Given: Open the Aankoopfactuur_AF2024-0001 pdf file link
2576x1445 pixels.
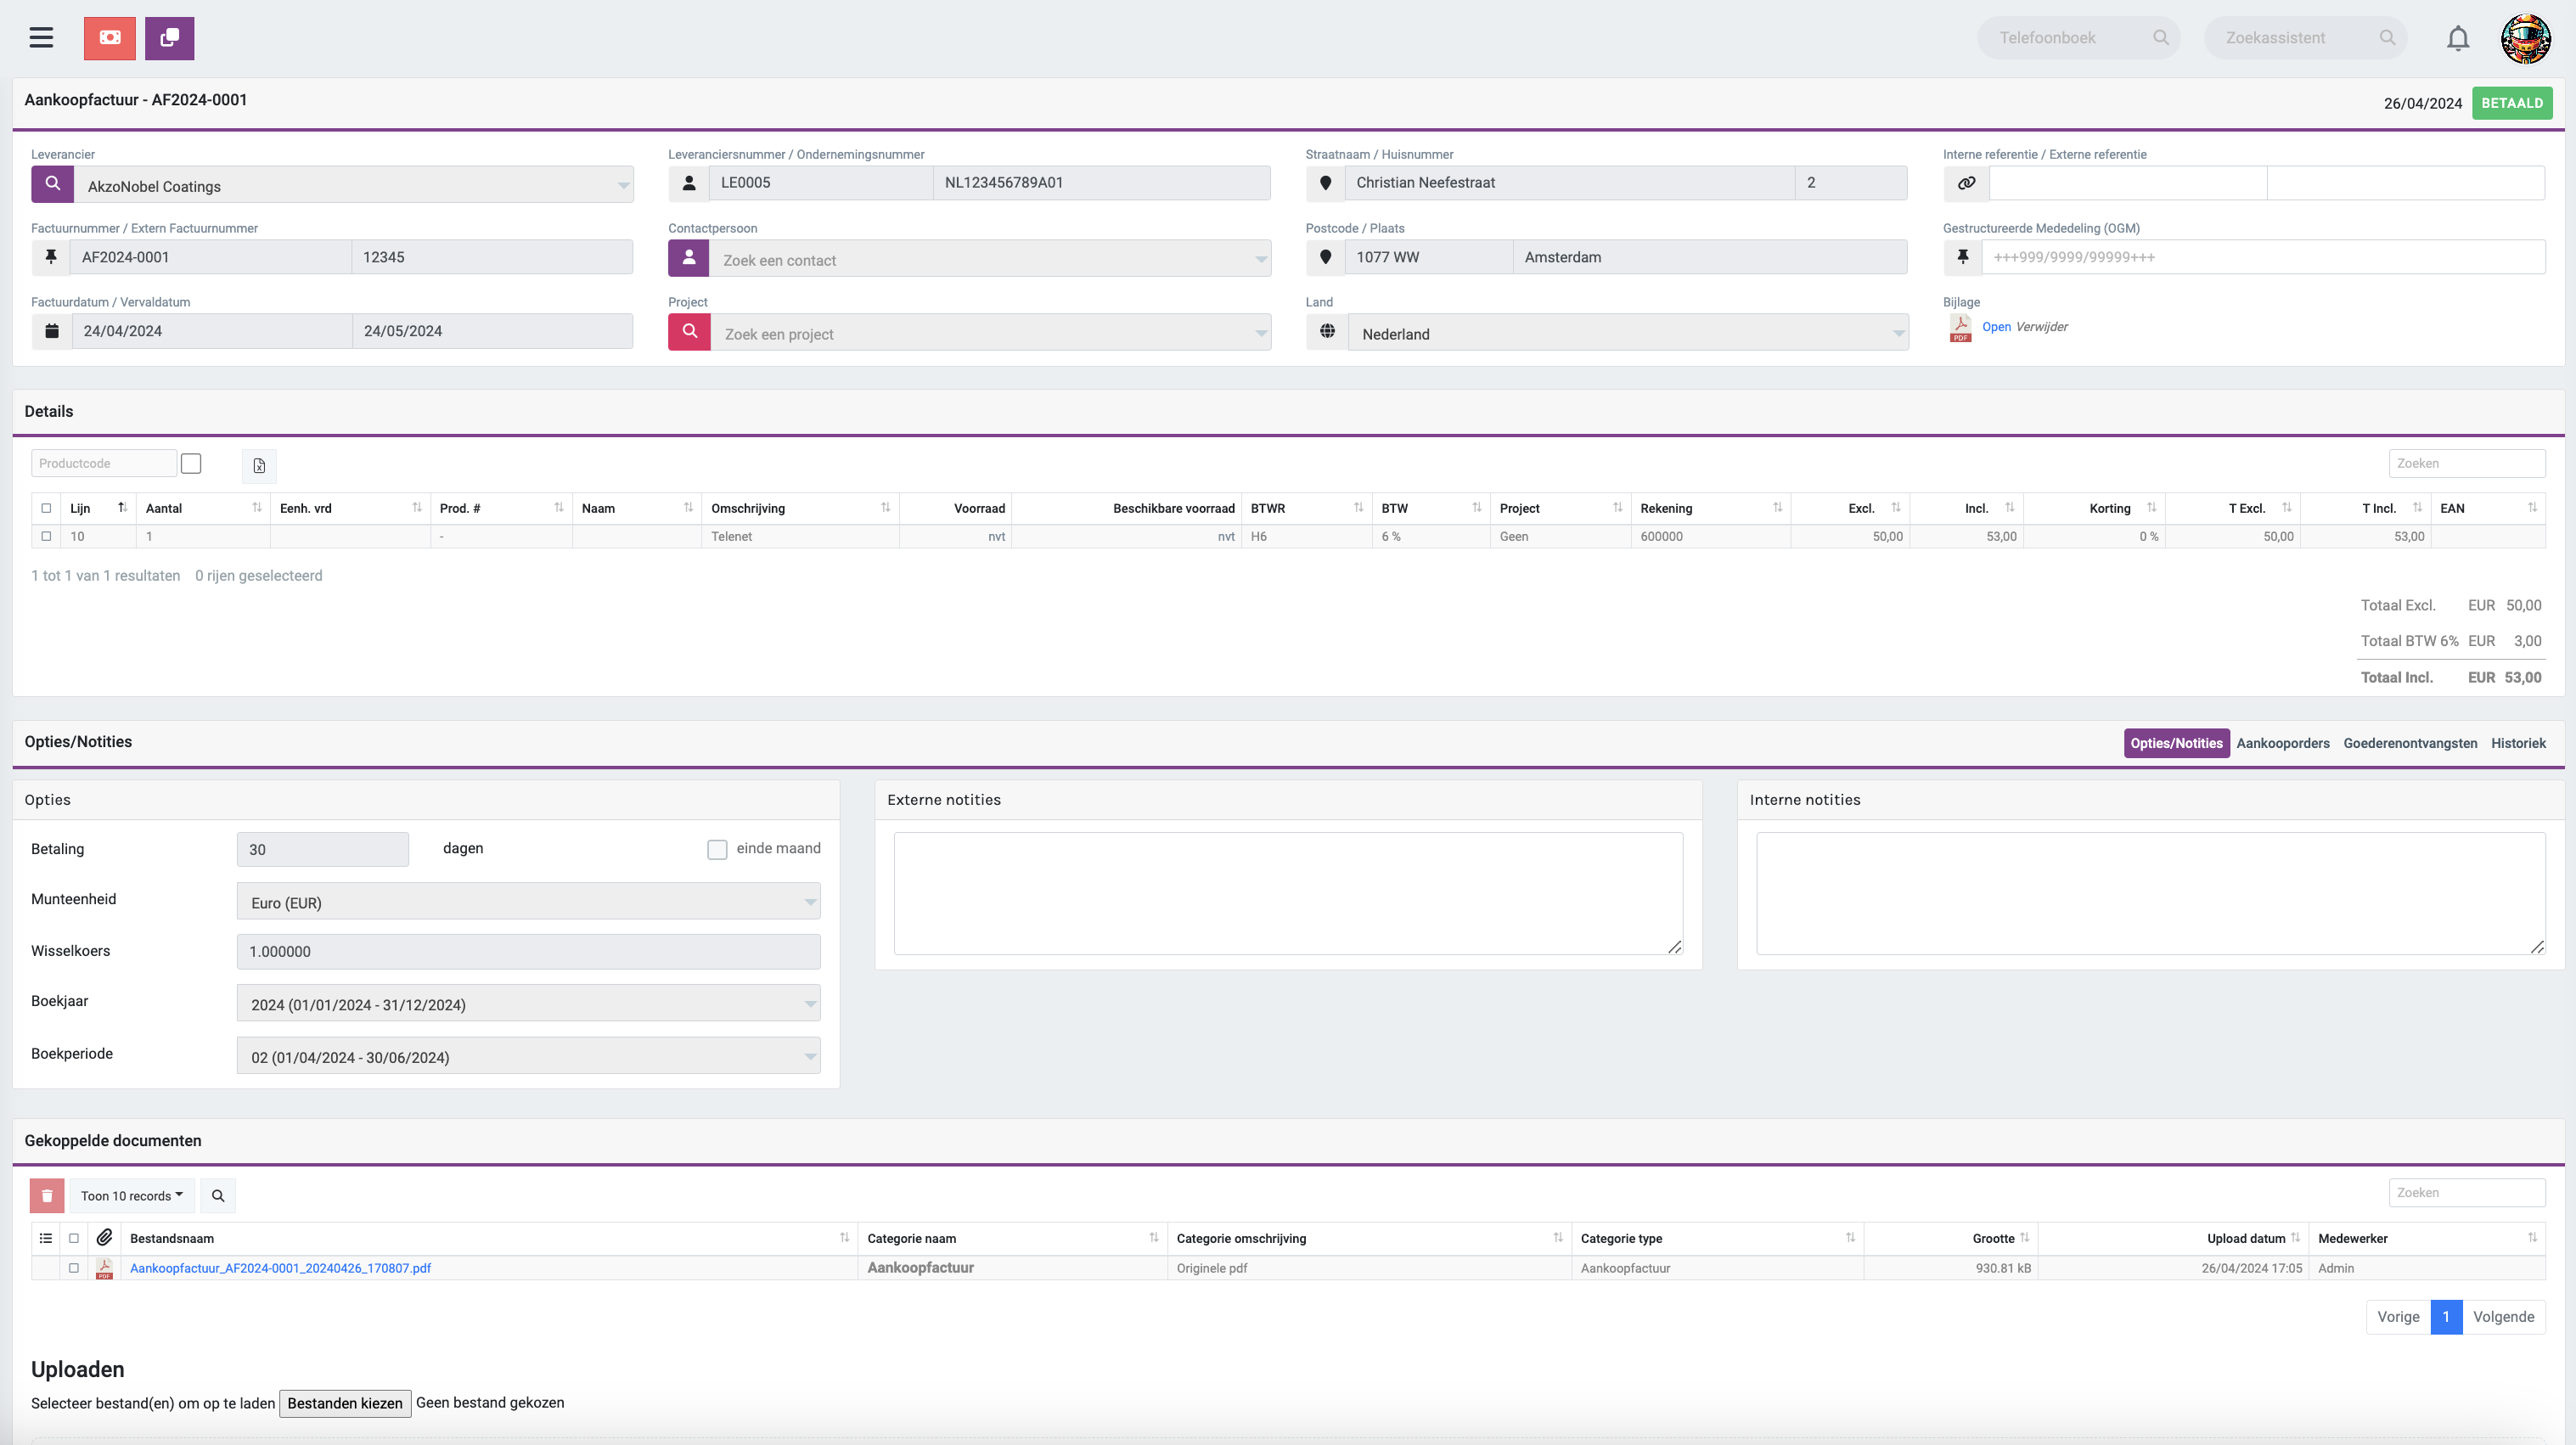Looking at the screenshot, I should 280,1268.
